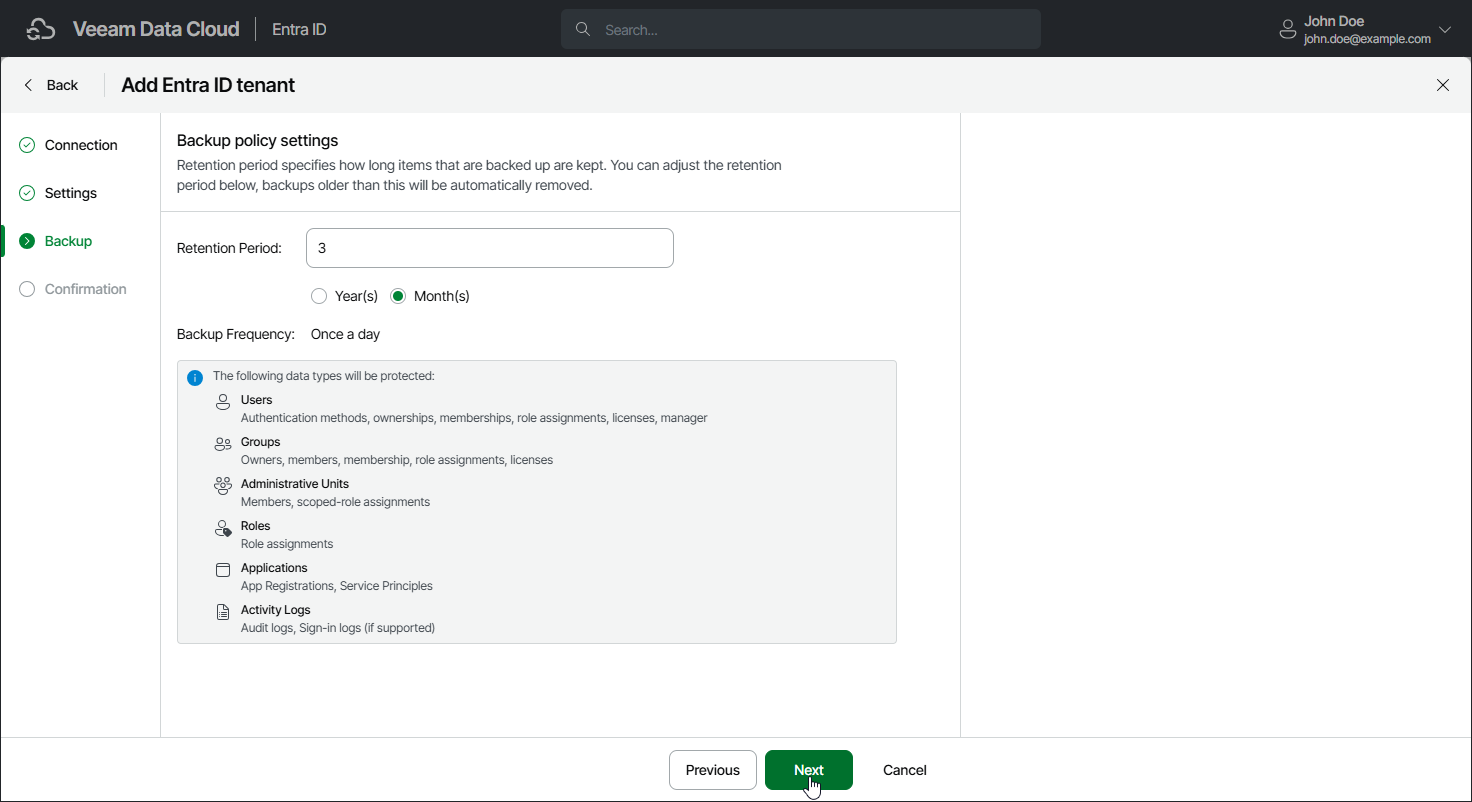Click the 'Add Entra ID tenant' title
This screenshot has width=1472, height=802.
(208, 85)
